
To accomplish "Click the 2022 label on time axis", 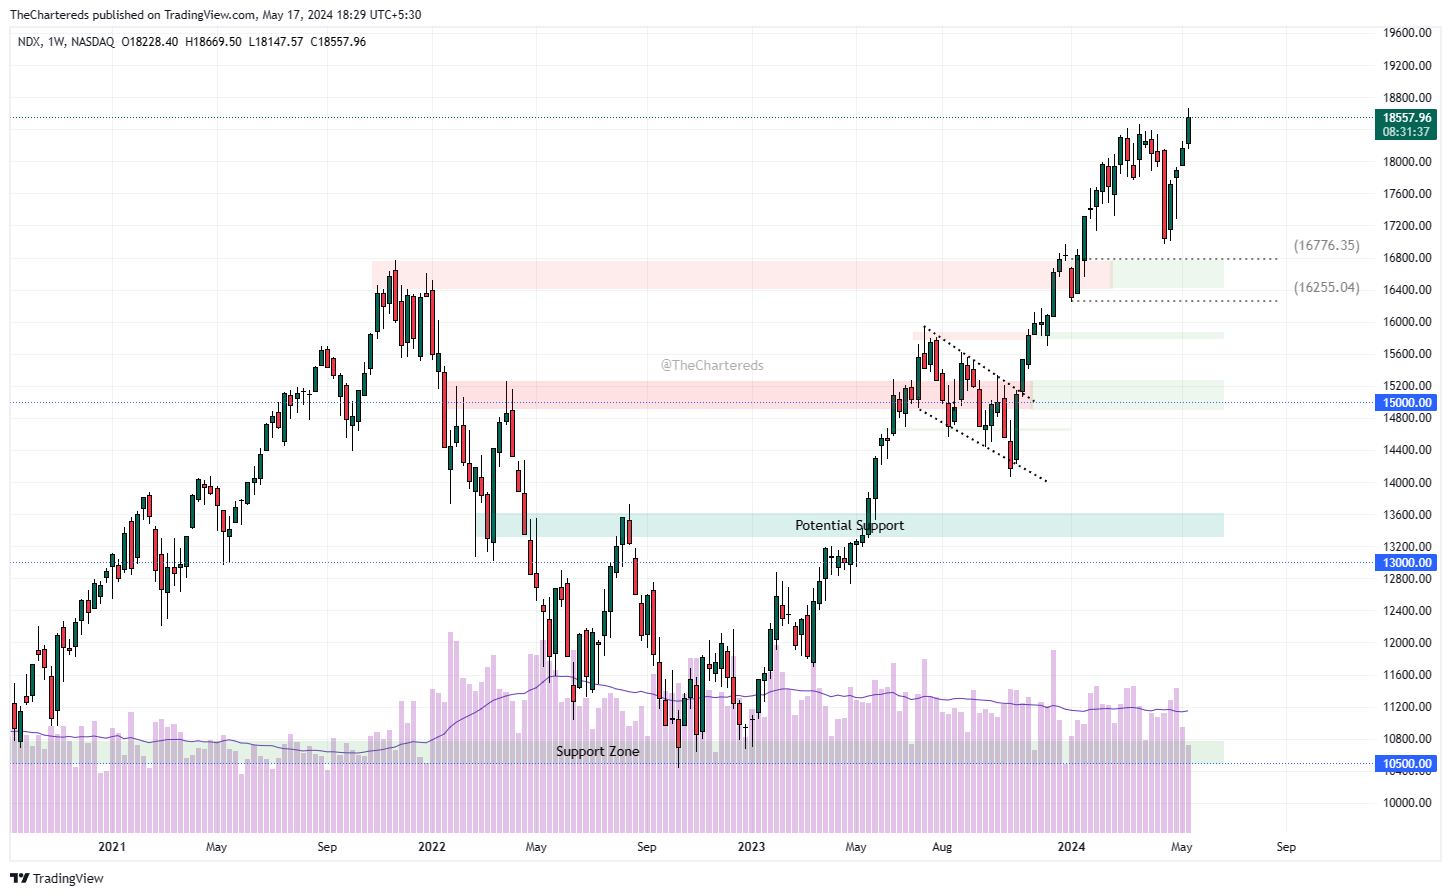I will point(432,847).
